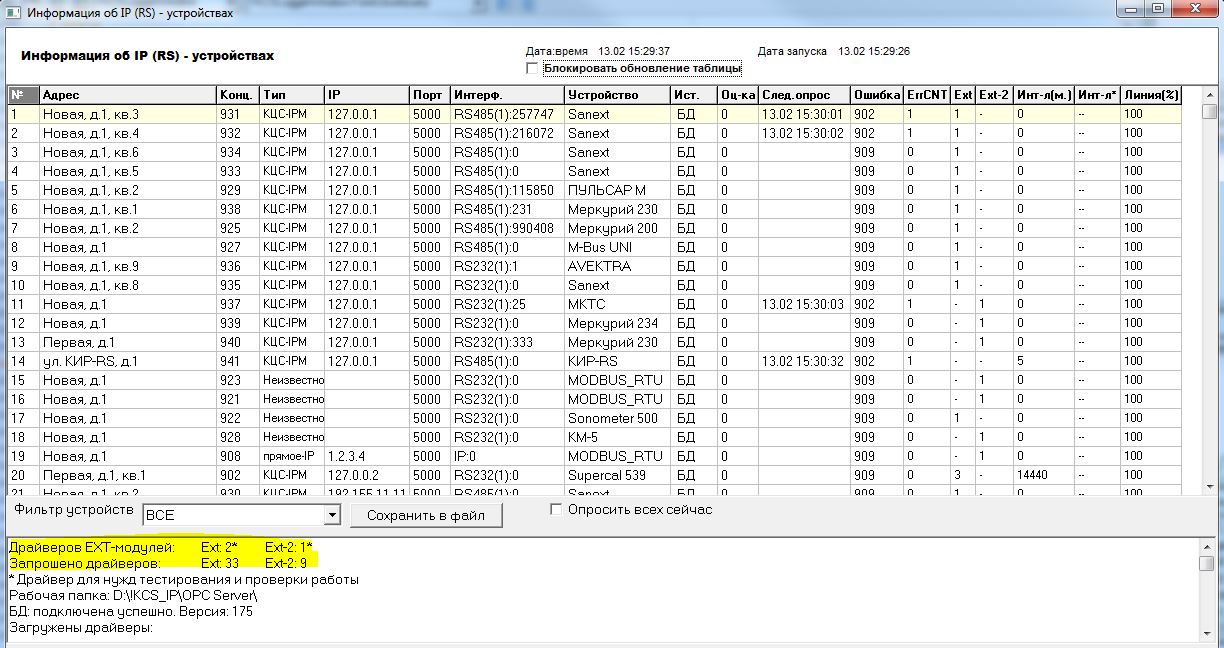Click the table scrollbar up arrow
1224x648 pixels.
[x=1208, y=112]
